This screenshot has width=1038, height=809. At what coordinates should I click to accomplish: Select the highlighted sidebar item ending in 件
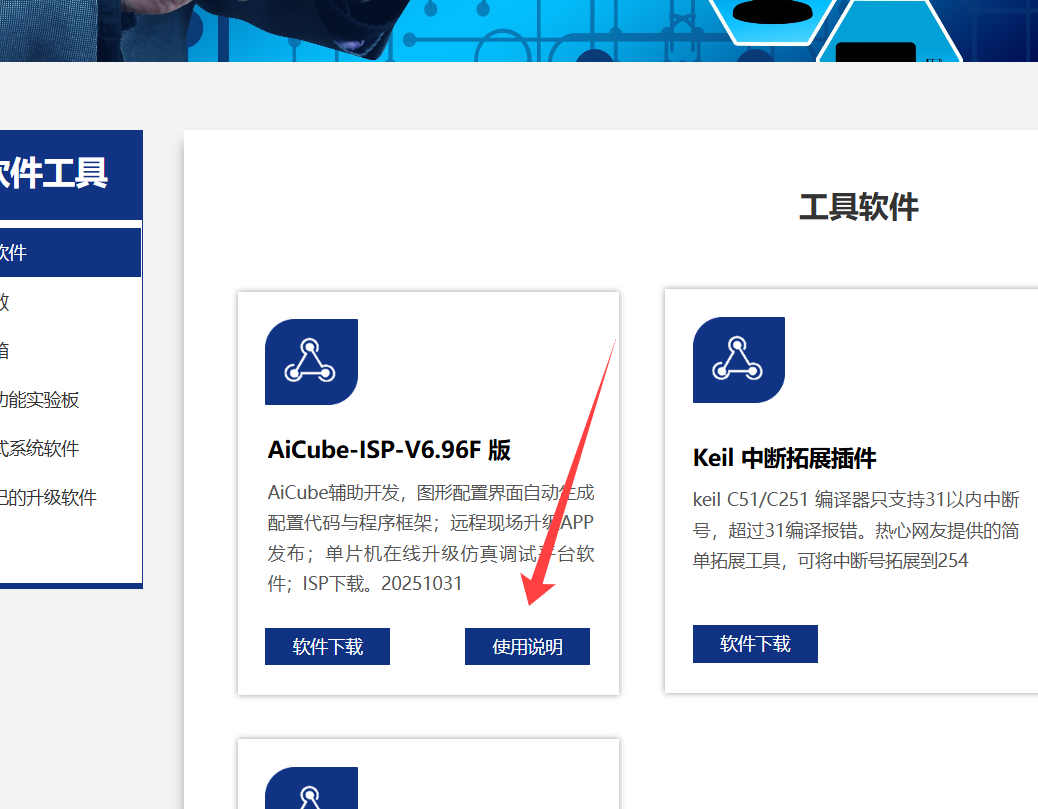click(60, 253)
